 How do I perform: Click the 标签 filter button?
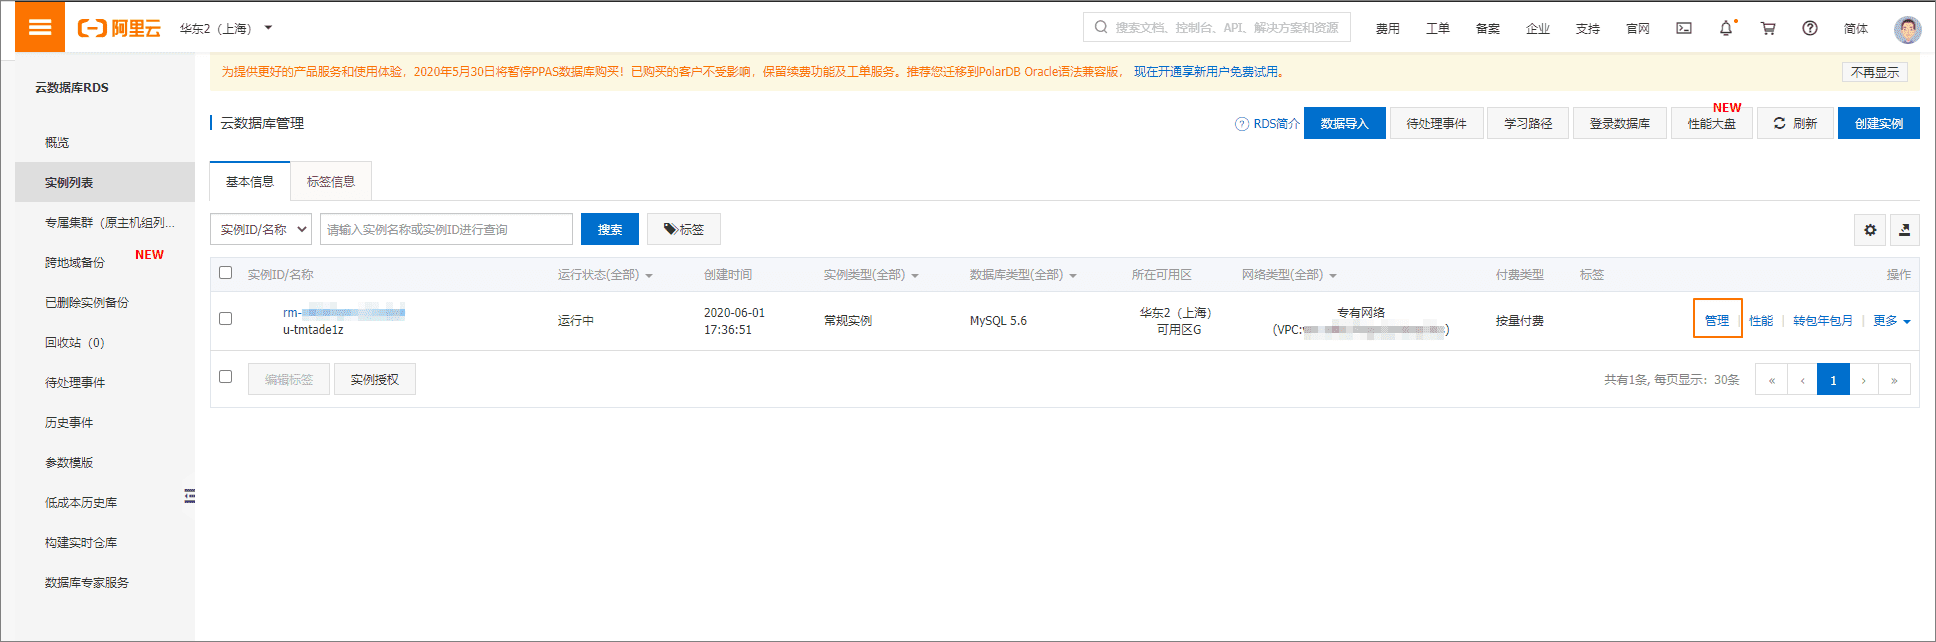tap(684, 229)
